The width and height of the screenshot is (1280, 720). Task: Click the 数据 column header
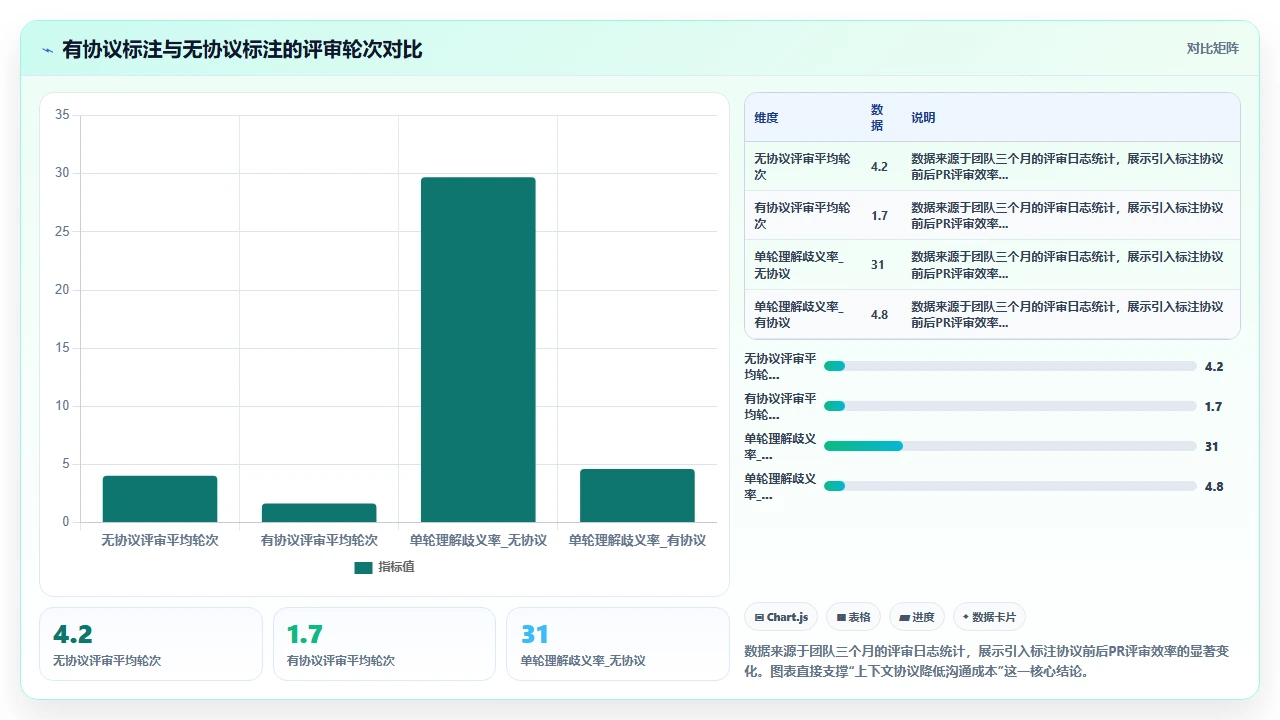coord(877,118)
